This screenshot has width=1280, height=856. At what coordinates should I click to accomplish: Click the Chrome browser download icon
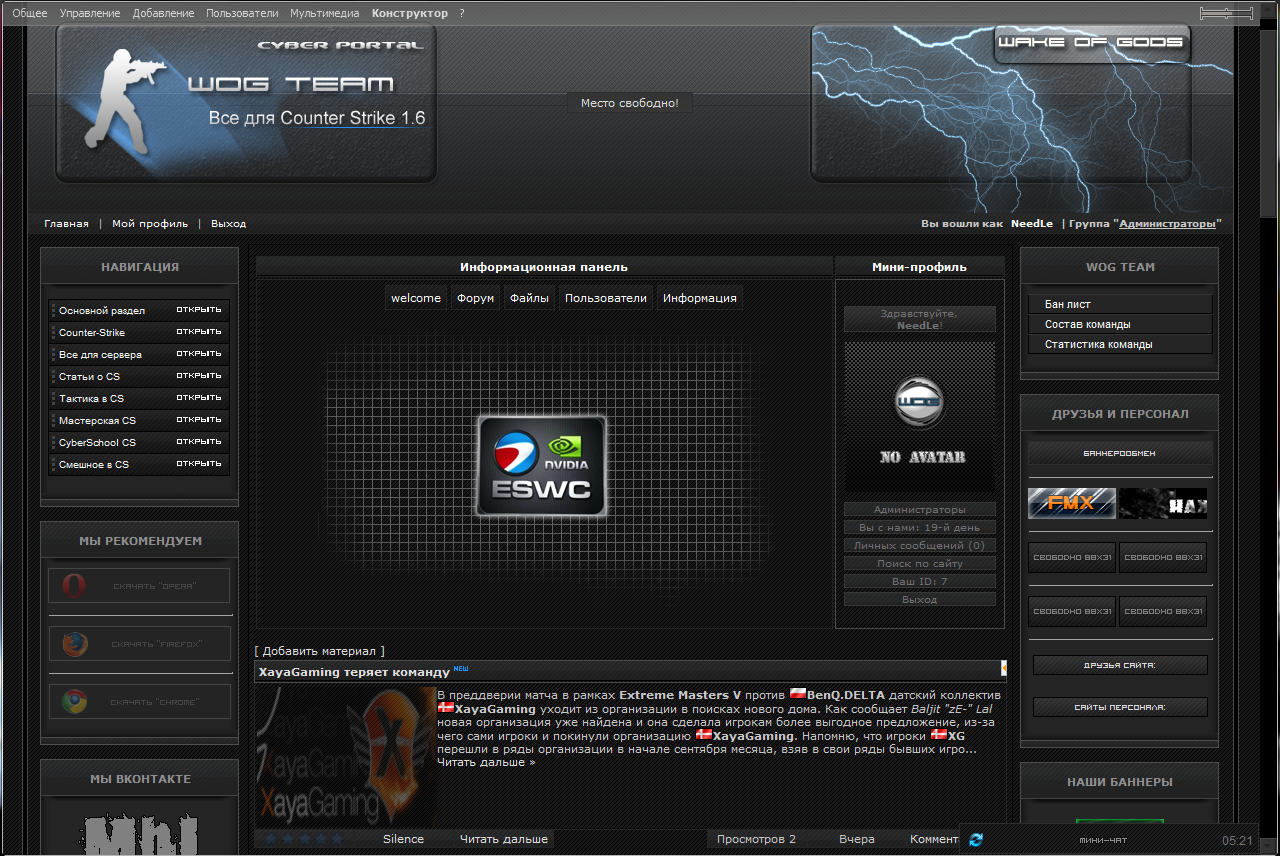[x=74, y=702]
